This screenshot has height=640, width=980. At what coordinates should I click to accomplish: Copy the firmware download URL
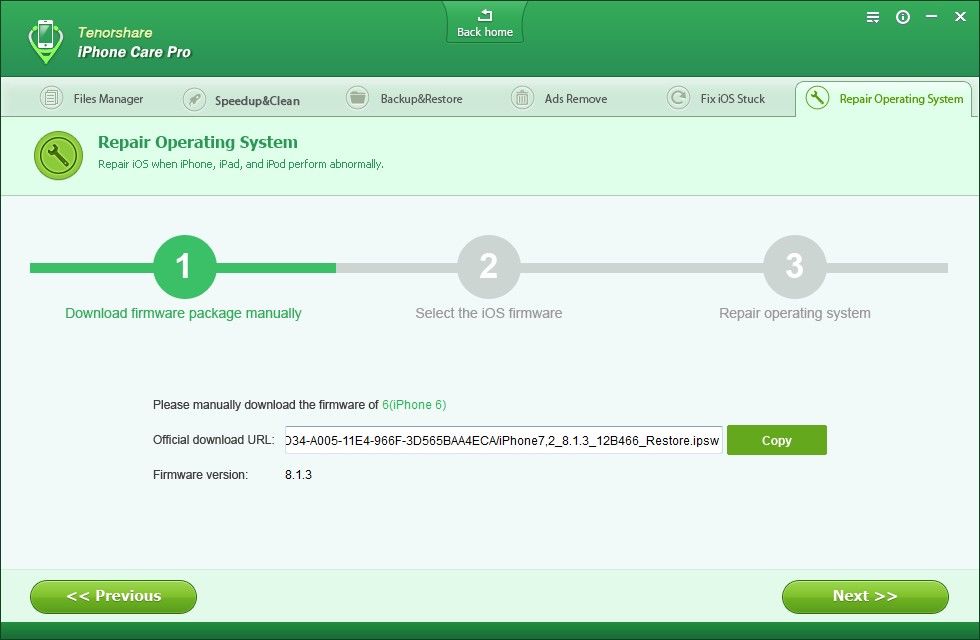tap(776, 440)
